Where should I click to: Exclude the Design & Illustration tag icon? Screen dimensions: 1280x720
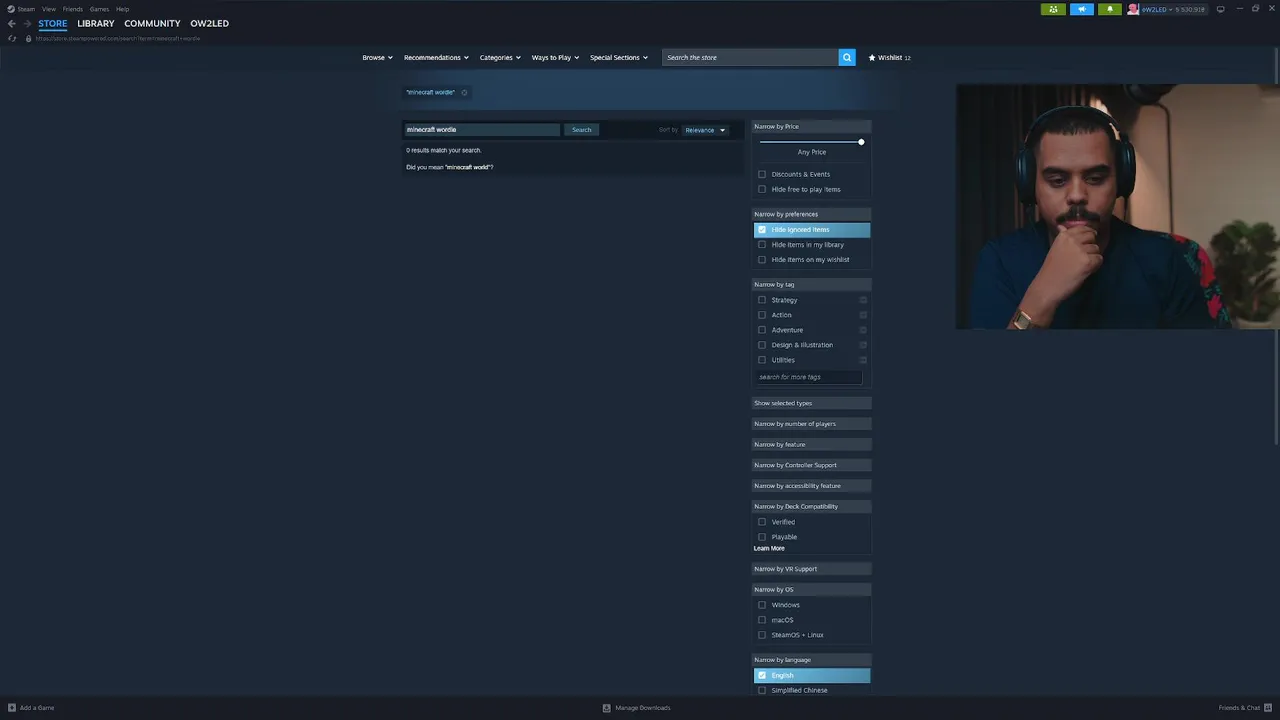point(863,345)
